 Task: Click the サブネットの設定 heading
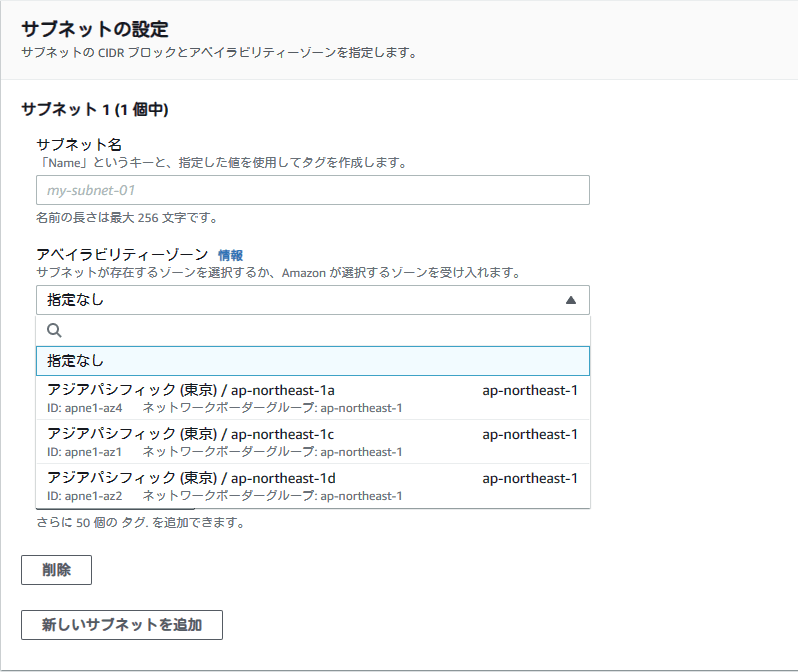tap(95, 29)
